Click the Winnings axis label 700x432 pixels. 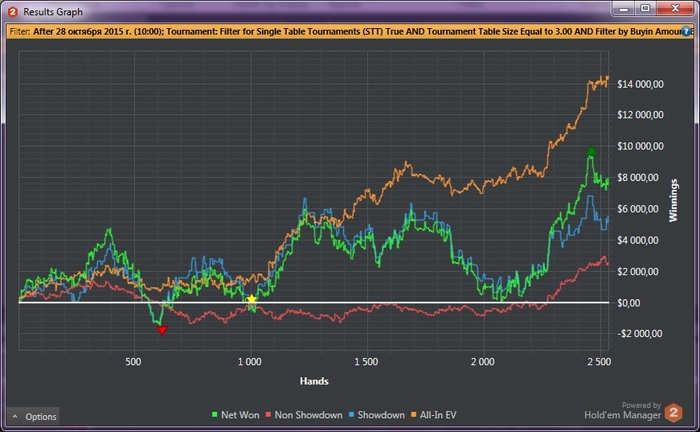(x=673, y=200)
